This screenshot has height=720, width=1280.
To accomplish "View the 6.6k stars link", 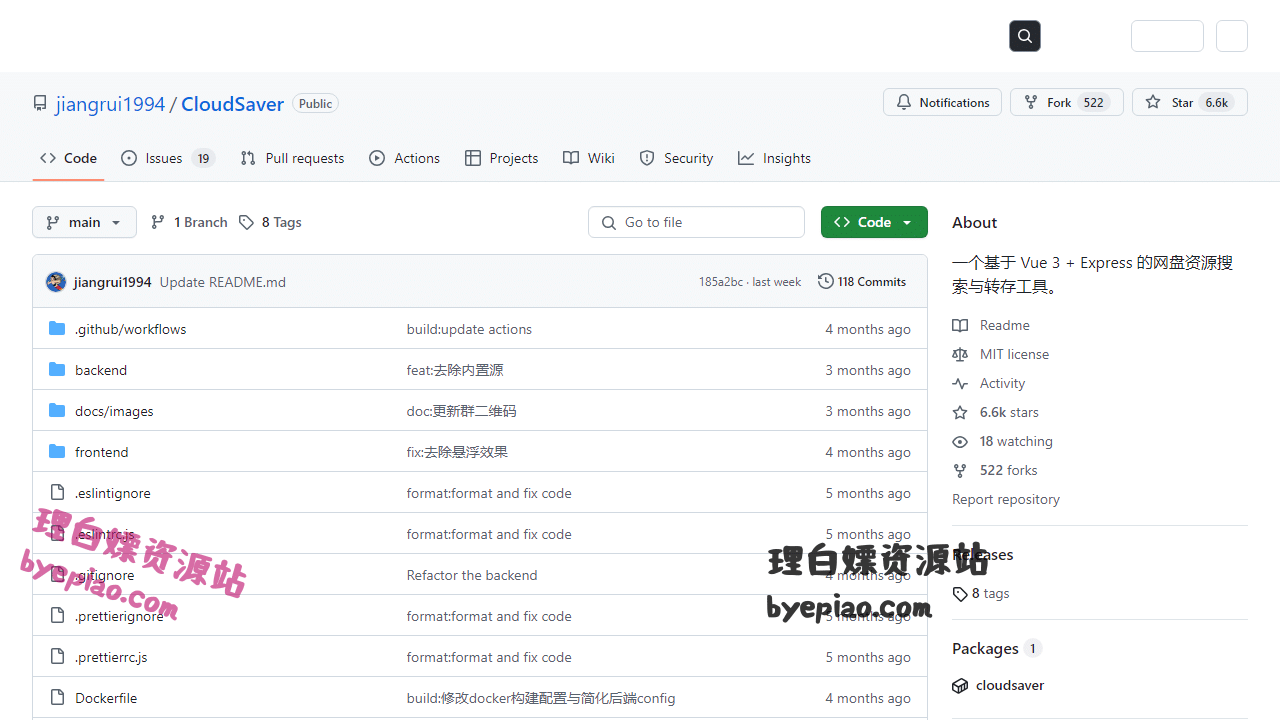I will pyautogui.click(x=996, y=412).
